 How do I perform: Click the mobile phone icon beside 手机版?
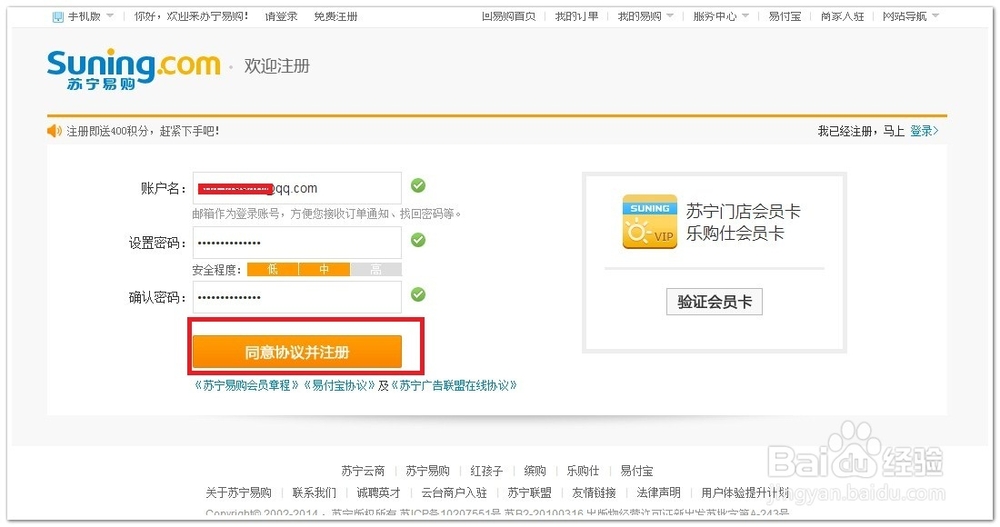[x=58, y=17]
